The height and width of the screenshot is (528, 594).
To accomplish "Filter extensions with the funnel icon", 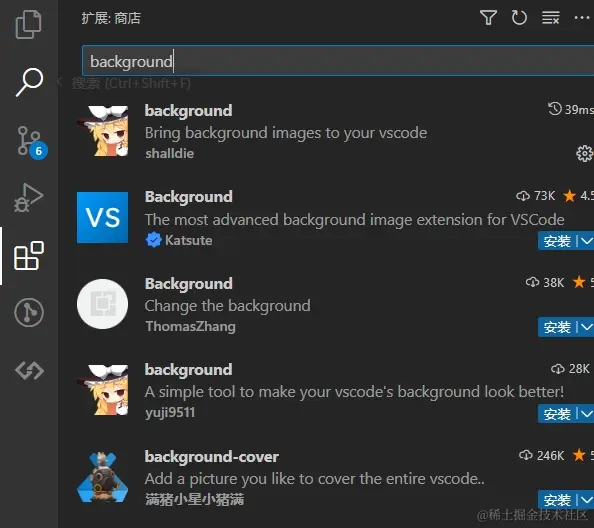I will (488, 18).
